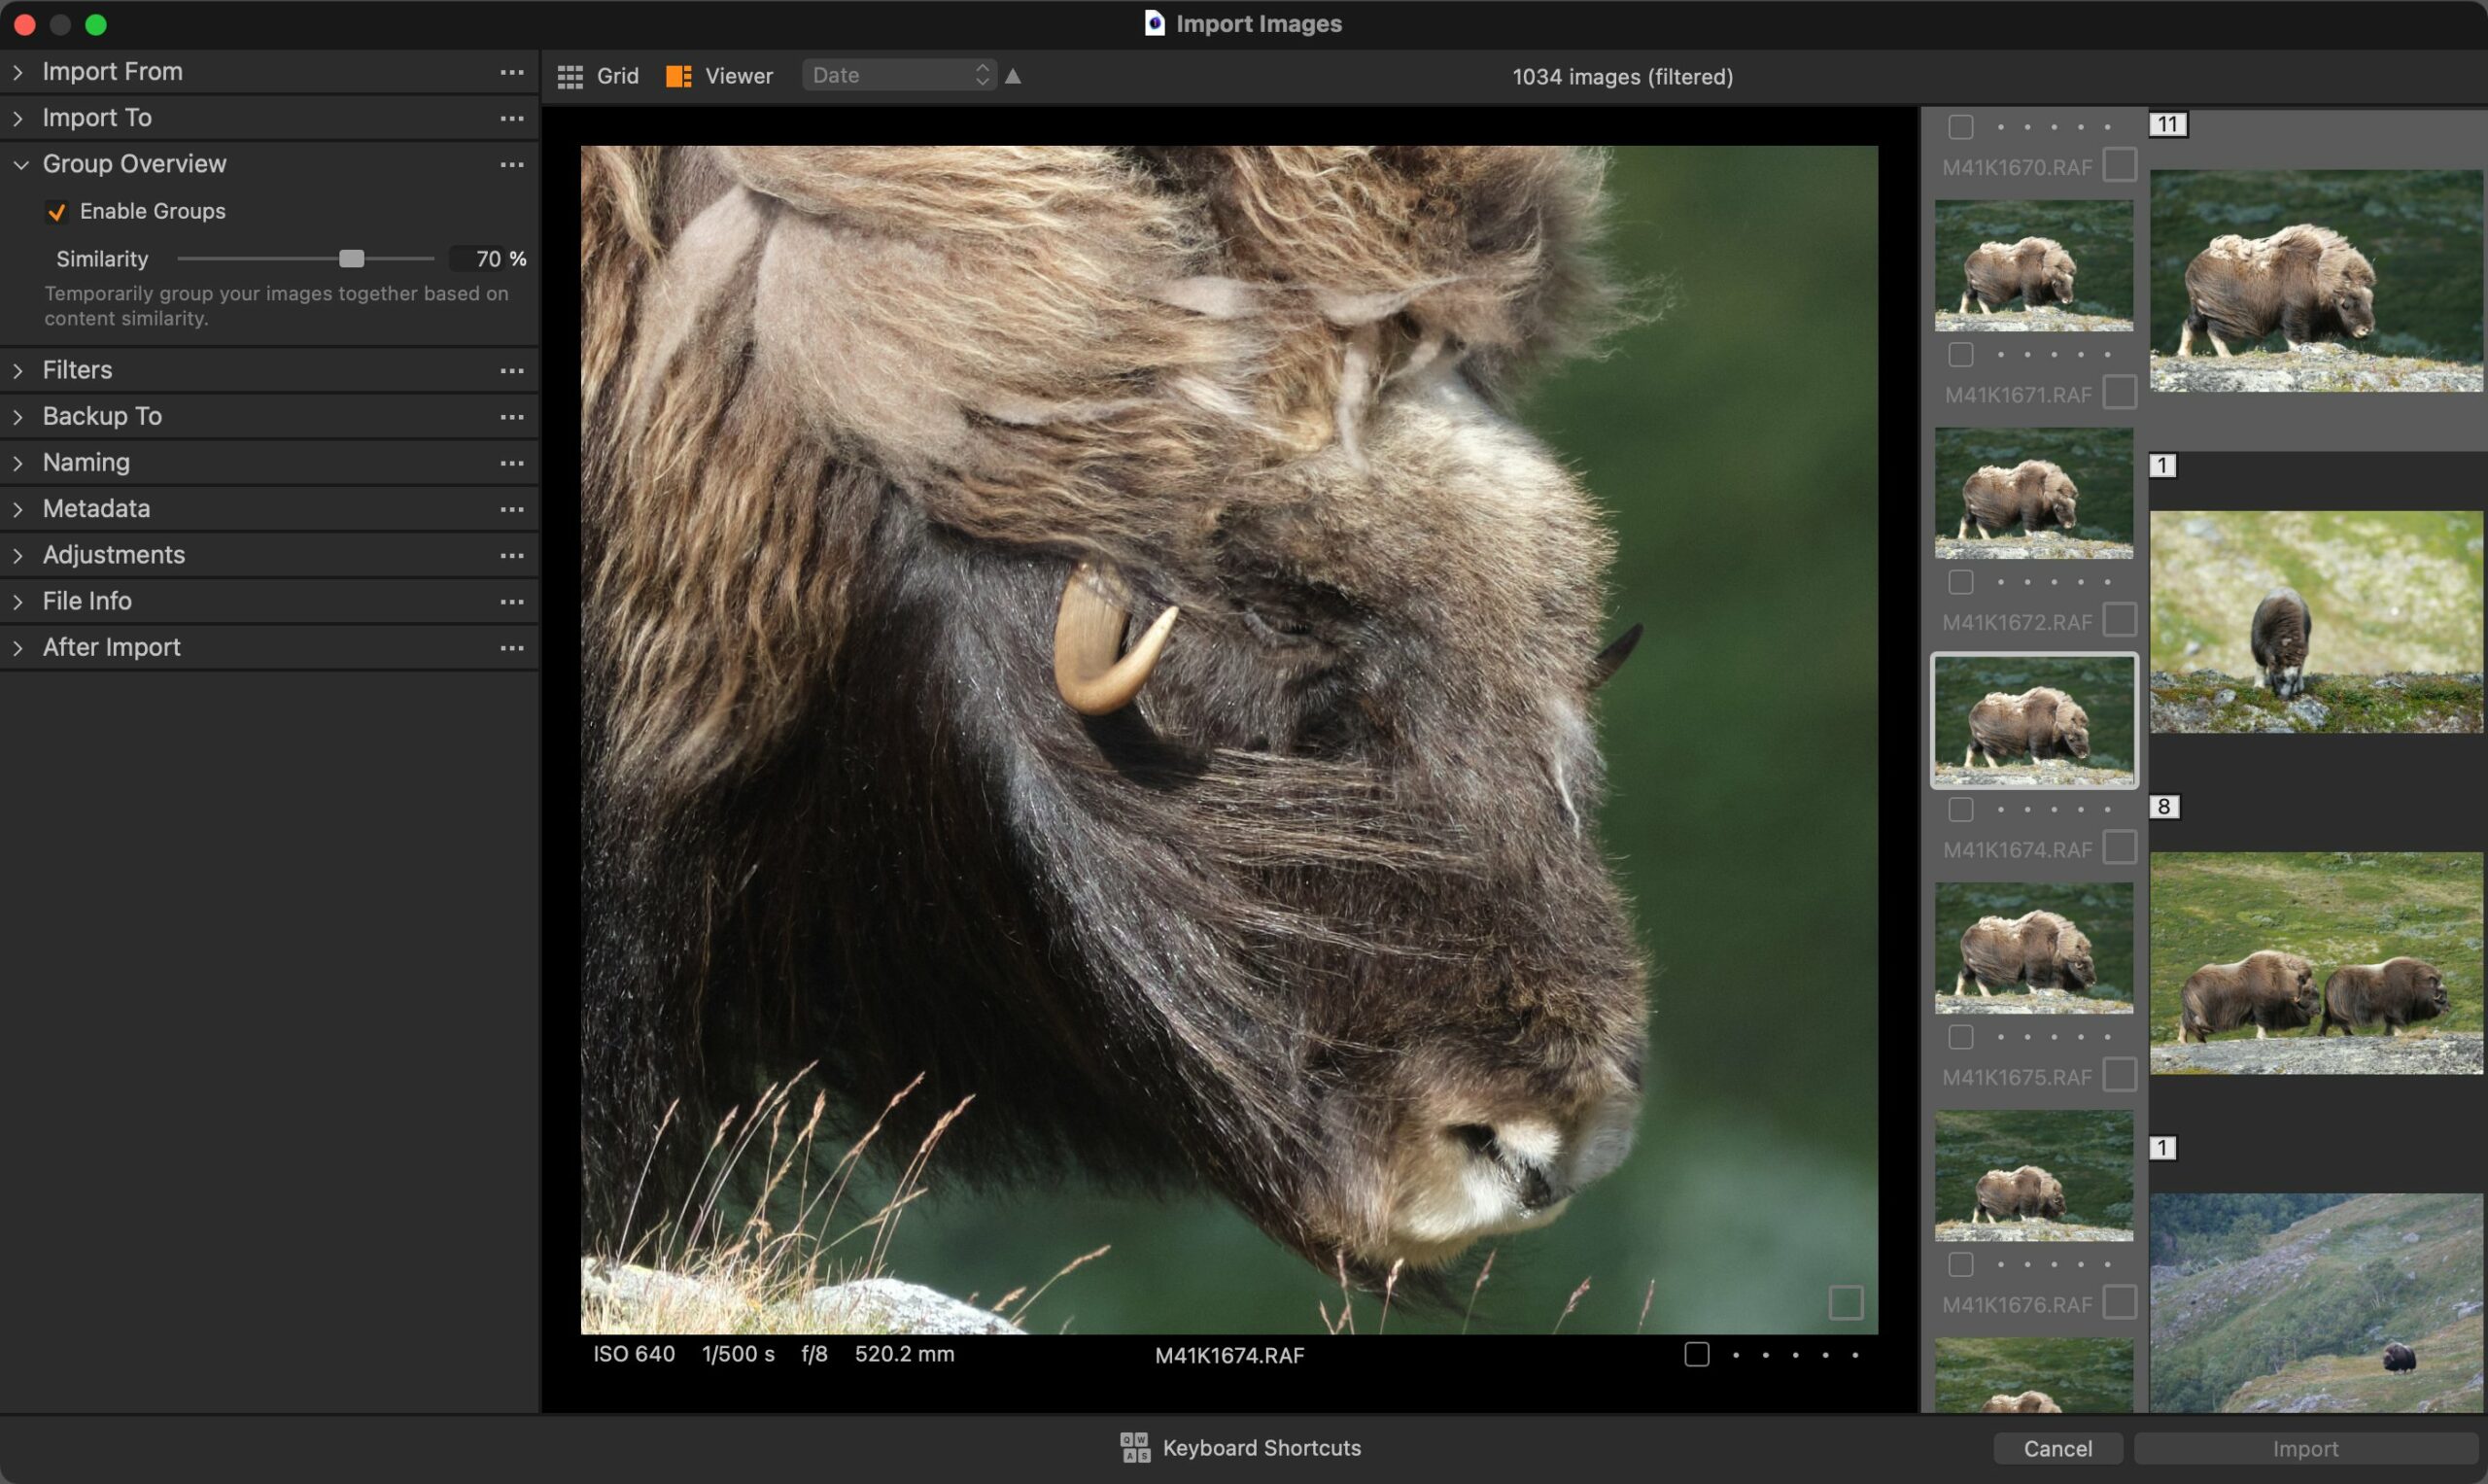Select thumbnail of M41K1675.RAF
Screen dimensions: 2488x1484
coord(2033,948)
